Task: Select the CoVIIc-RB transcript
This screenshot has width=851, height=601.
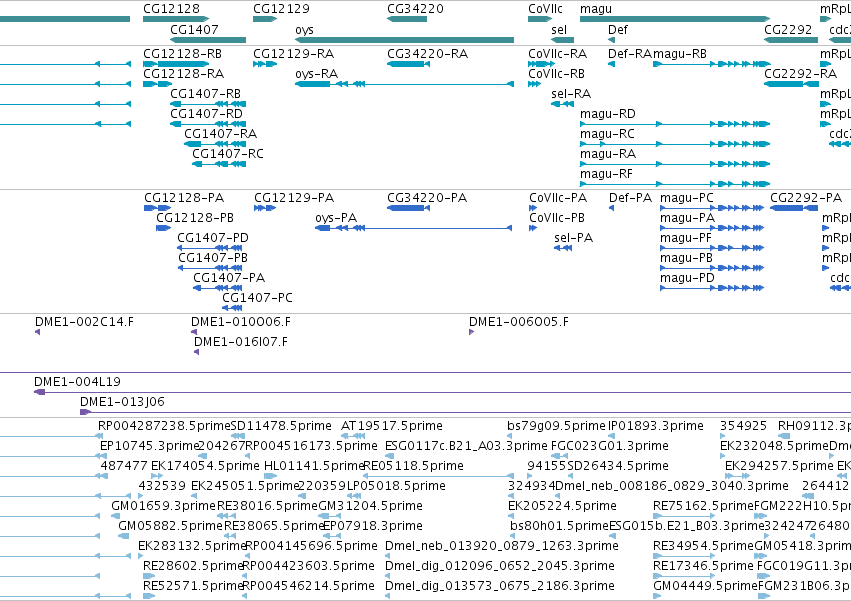Action: tap(557, 74)
